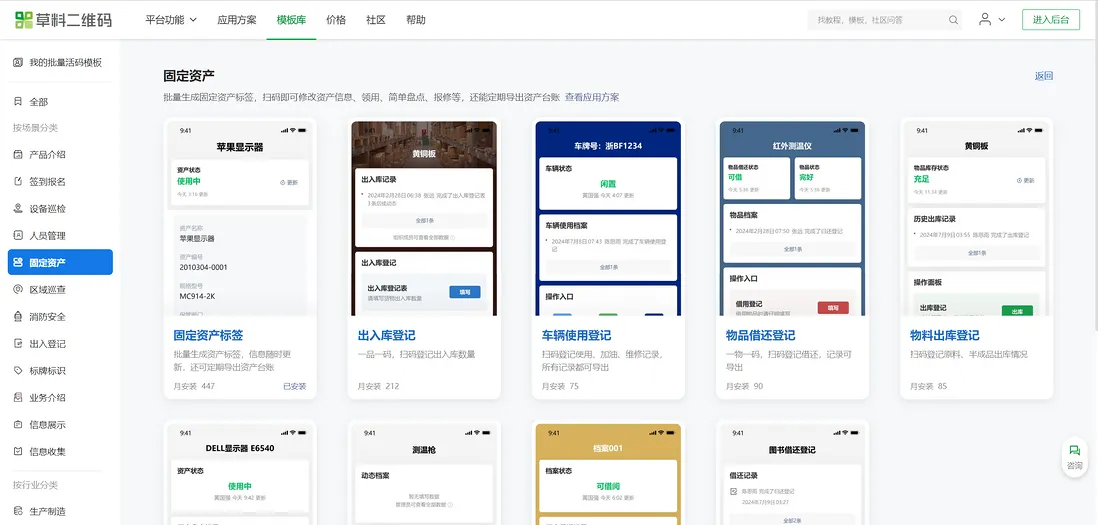Click the 图书借还登记 preview thumbnail
The image size is (1098, 525).
coord(792,474)
